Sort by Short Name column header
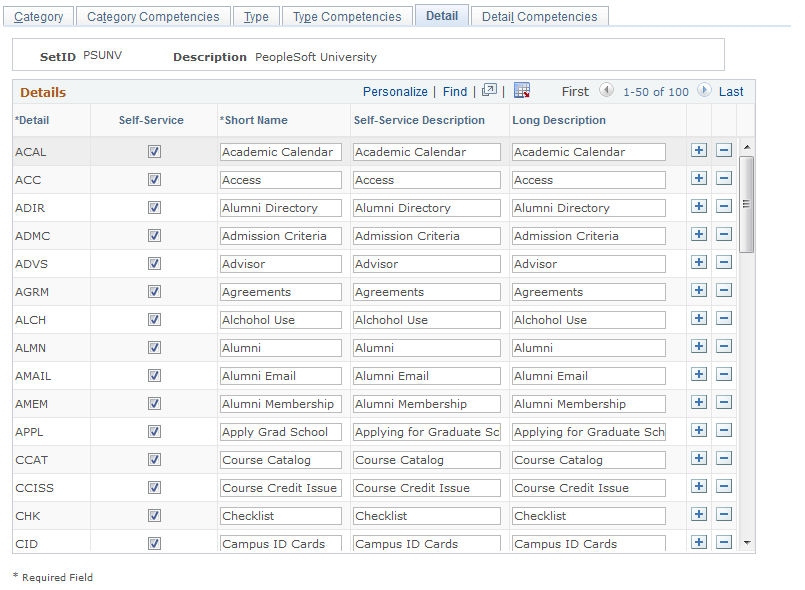This screenshot has width=805, height=590. click(254, 120)
